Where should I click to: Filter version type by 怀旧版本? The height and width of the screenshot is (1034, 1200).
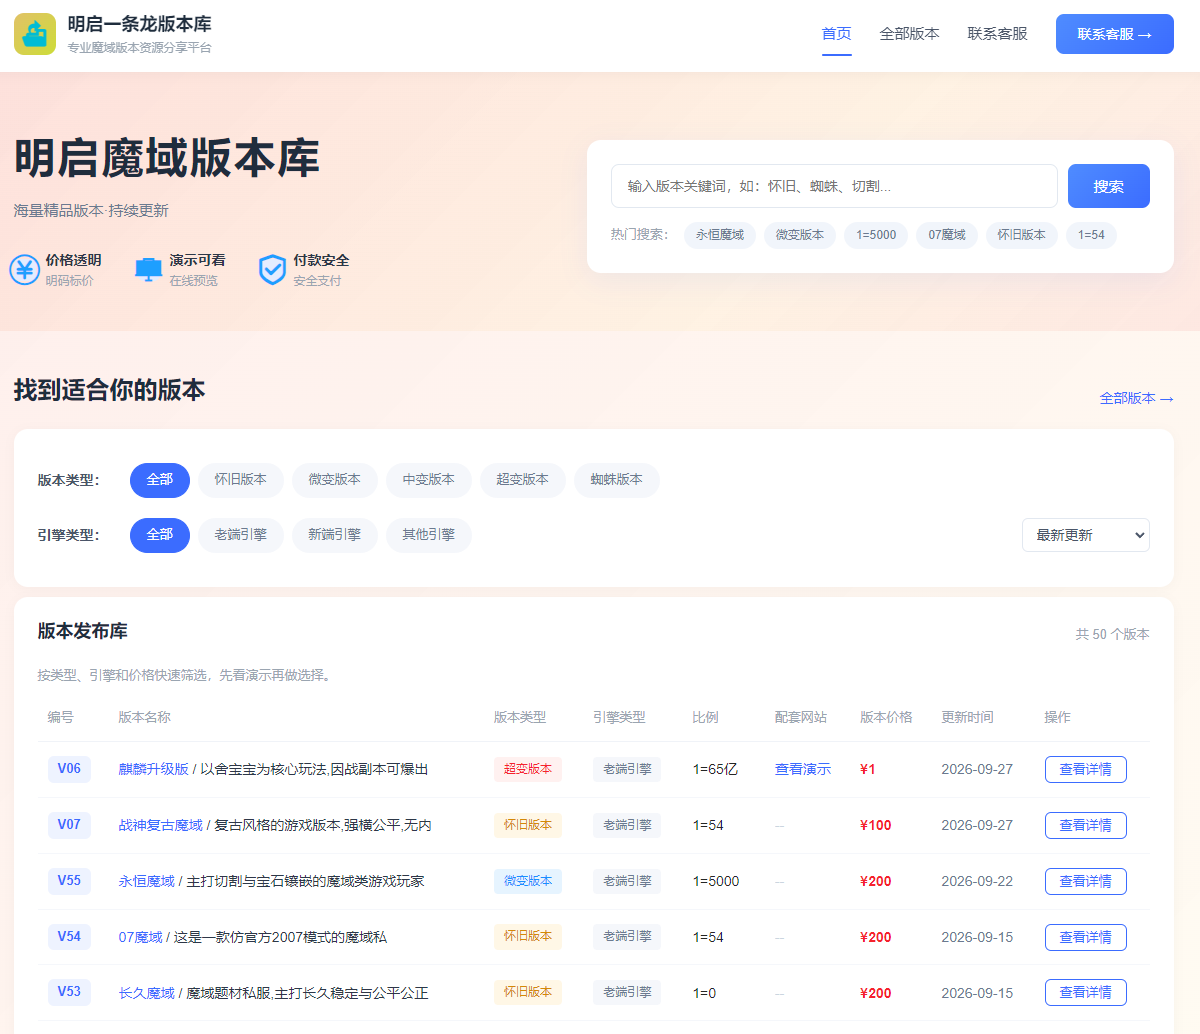(241, 480)
